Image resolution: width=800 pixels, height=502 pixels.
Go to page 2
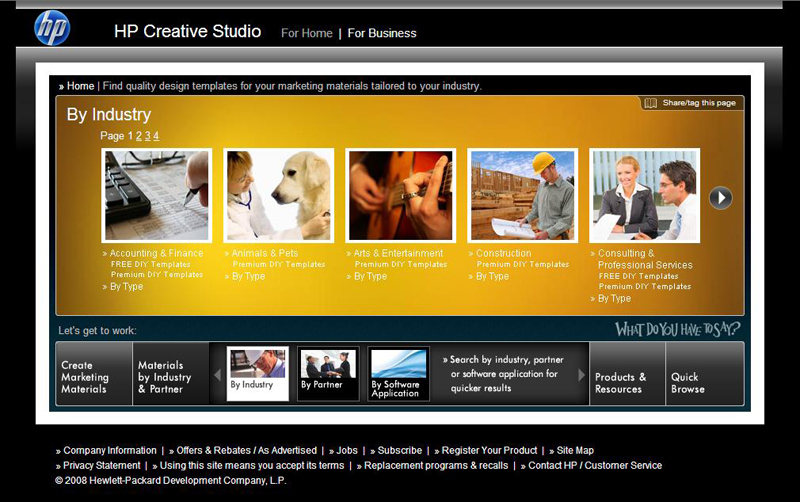(x=139, y=136)
